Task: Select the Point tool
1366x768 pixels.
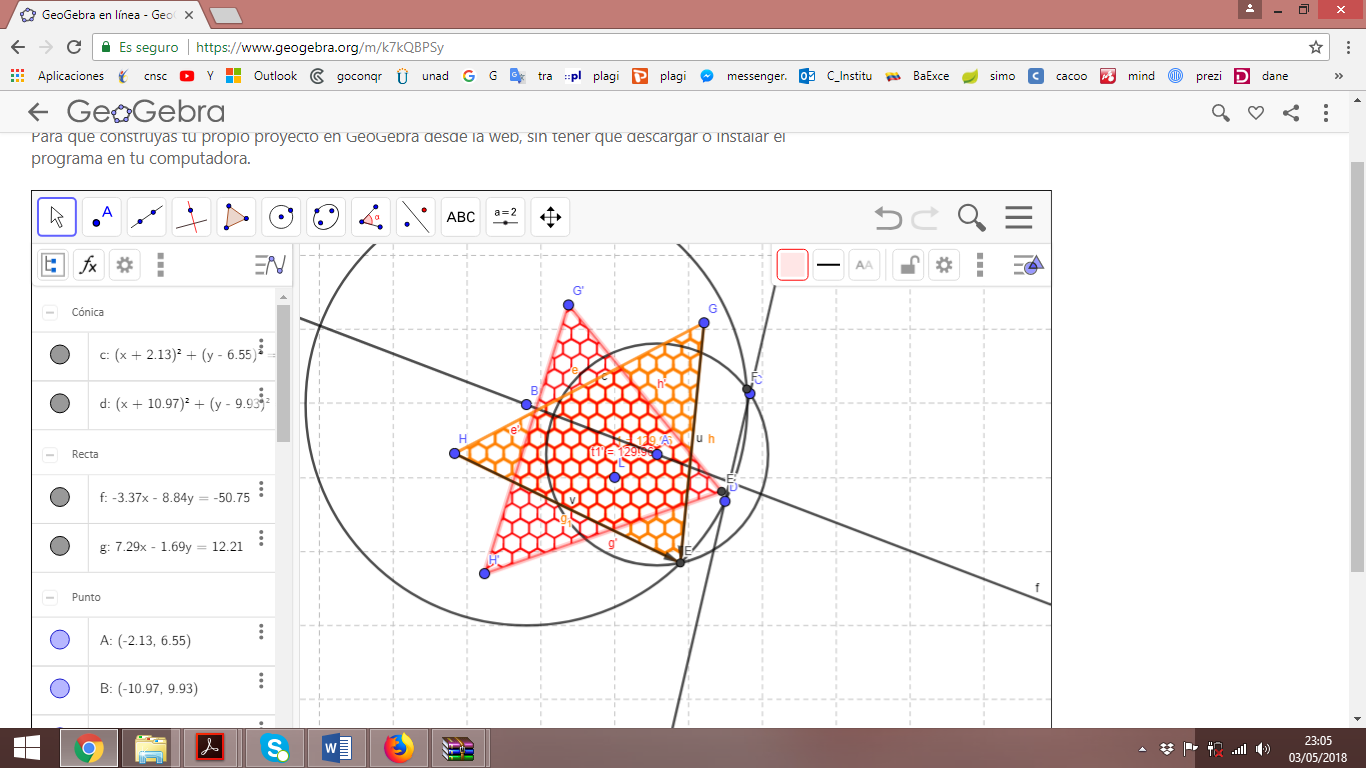Action: click(101, 216)
